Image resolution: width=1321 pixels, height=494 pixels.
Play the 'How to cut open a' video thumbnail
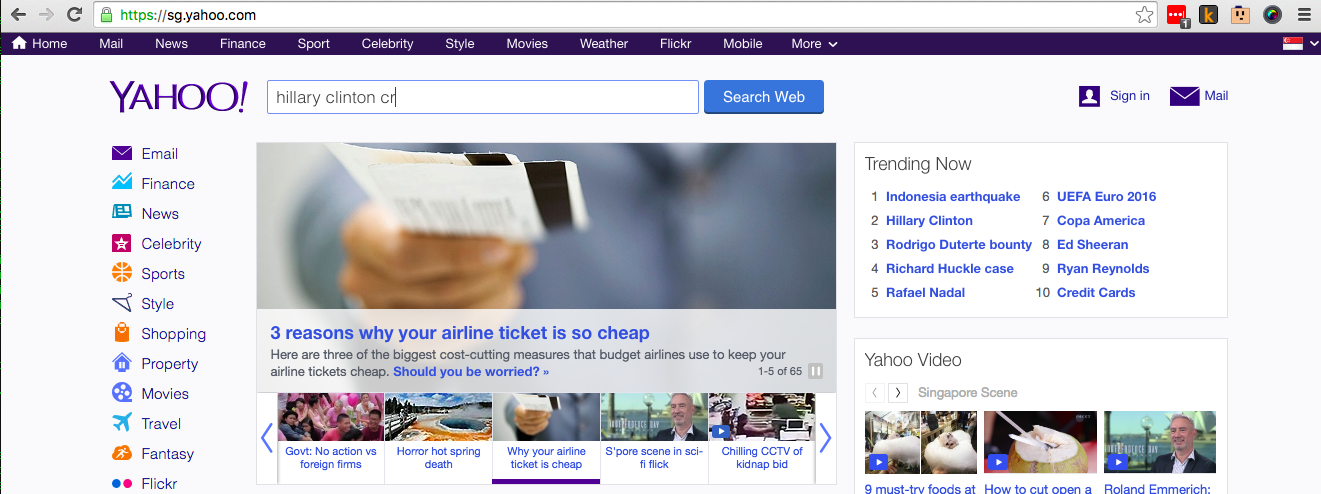pos(1040,442)
